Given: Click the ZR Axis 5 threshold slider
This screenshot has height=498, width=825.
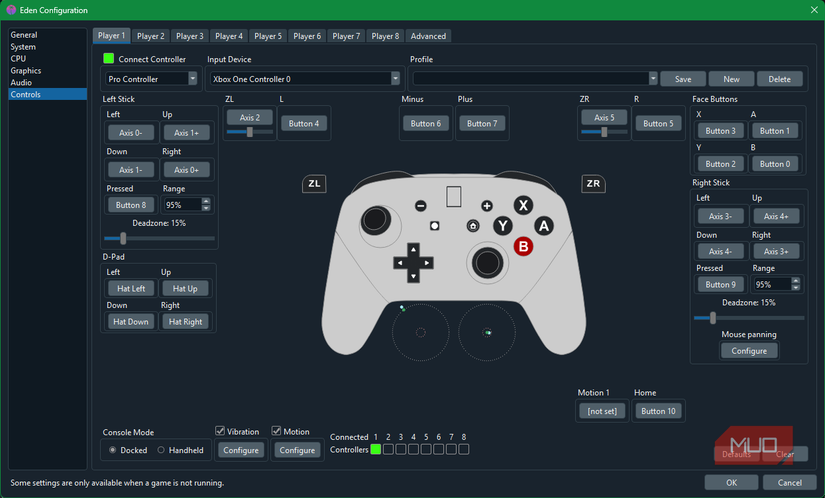Looking at the screenshot, I should (x=605, y=131).
